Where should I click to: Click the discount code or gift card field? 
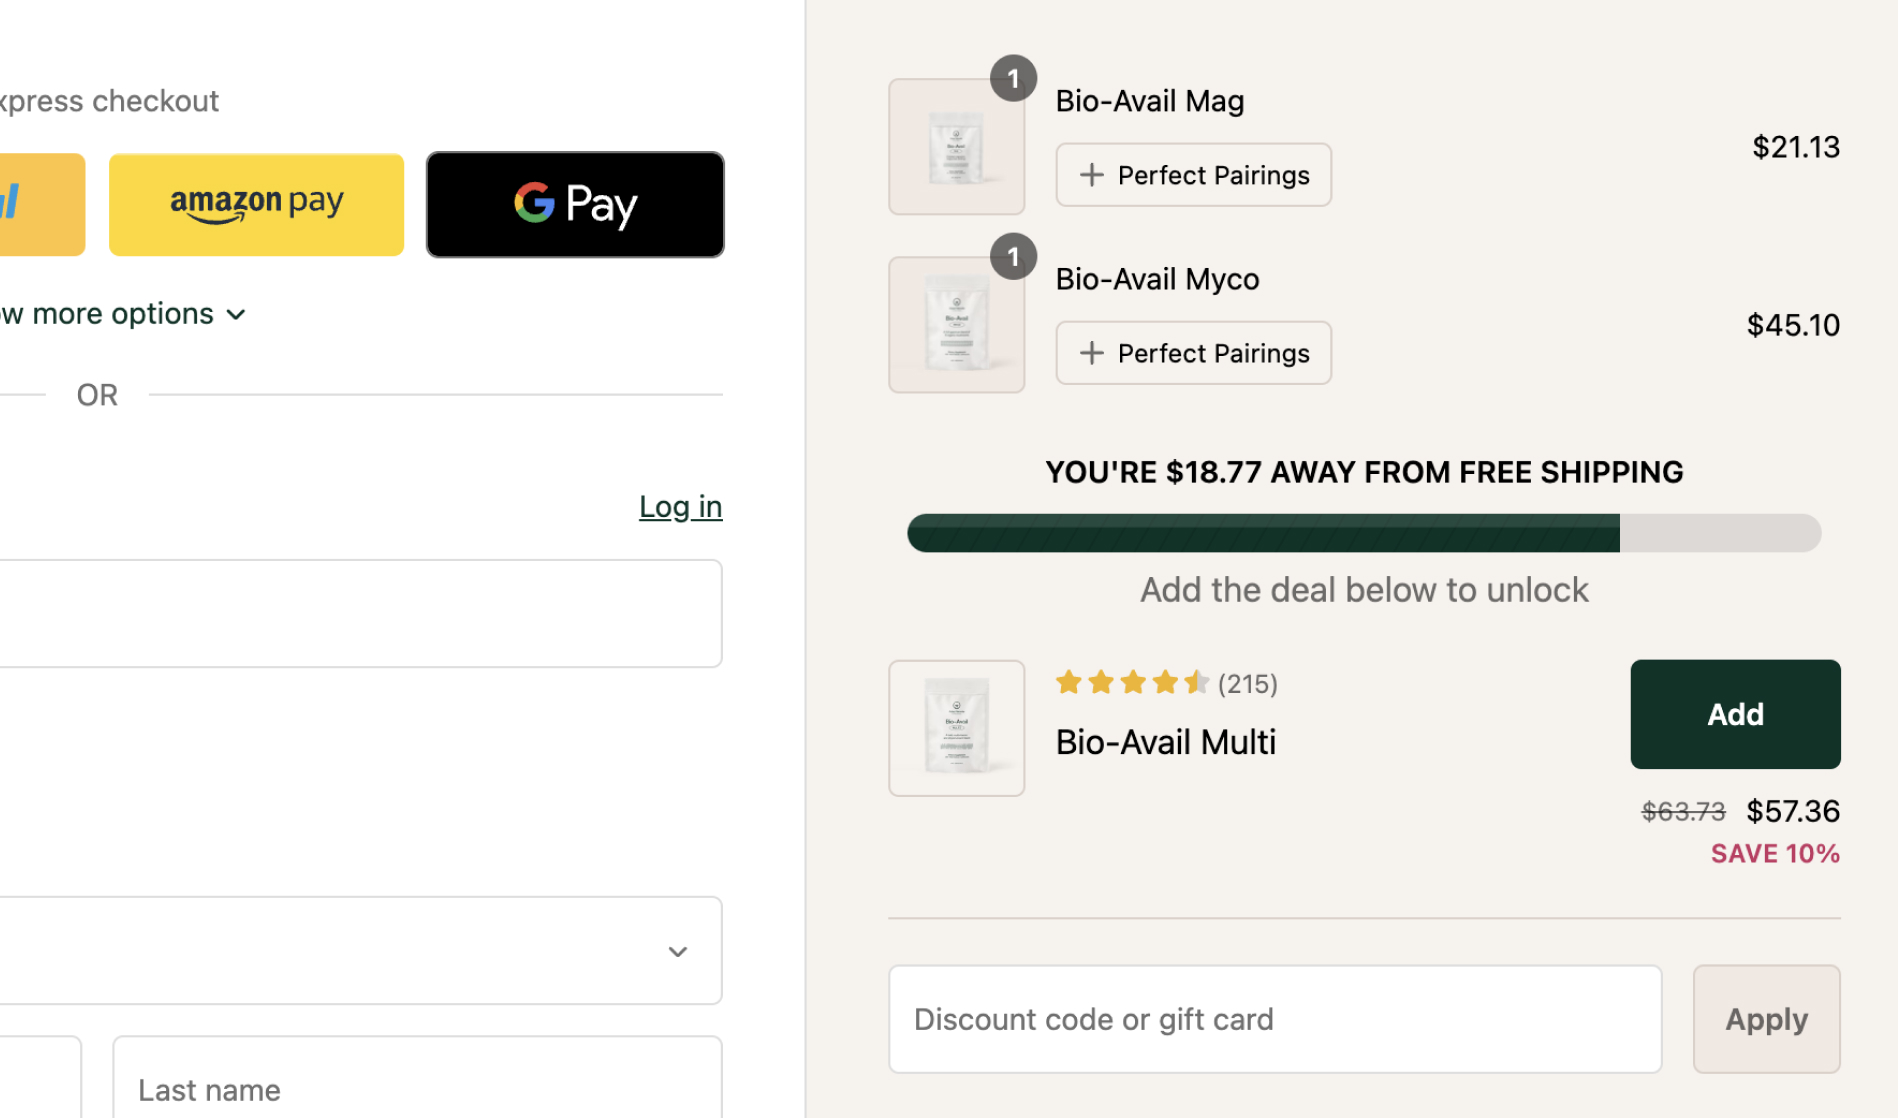[x=1274, y=1019]
